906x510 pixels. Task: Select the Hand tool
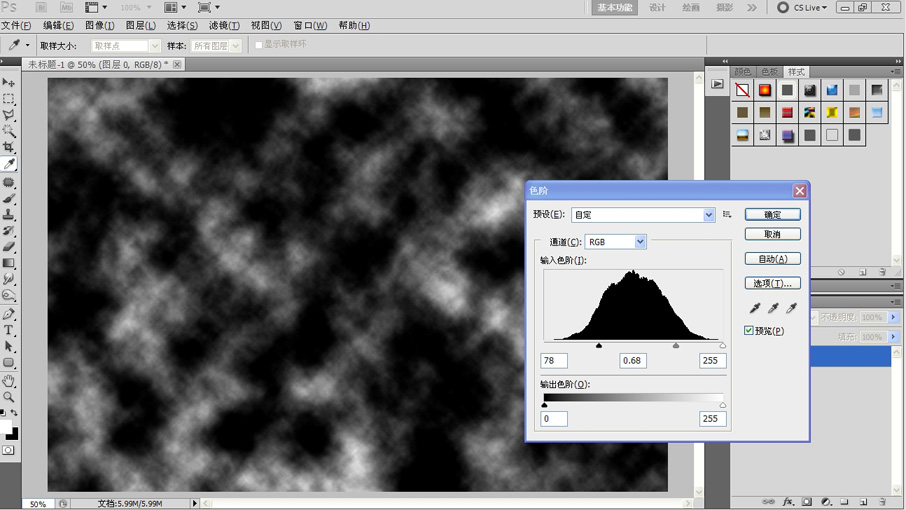coord(9,381)
